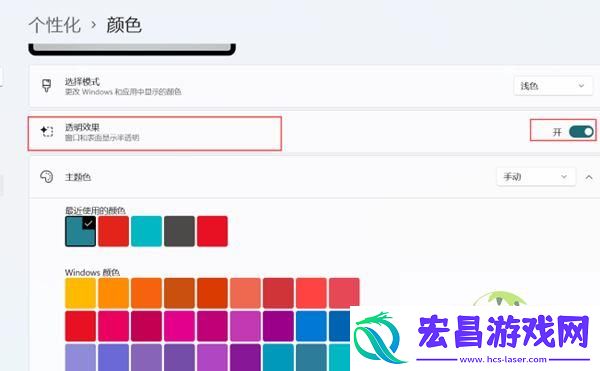Image resolution: width=600 pixels, height=371 pixels.
Task: Choose the second second-row pink-crimson swatch
Action: pos(113,326)
